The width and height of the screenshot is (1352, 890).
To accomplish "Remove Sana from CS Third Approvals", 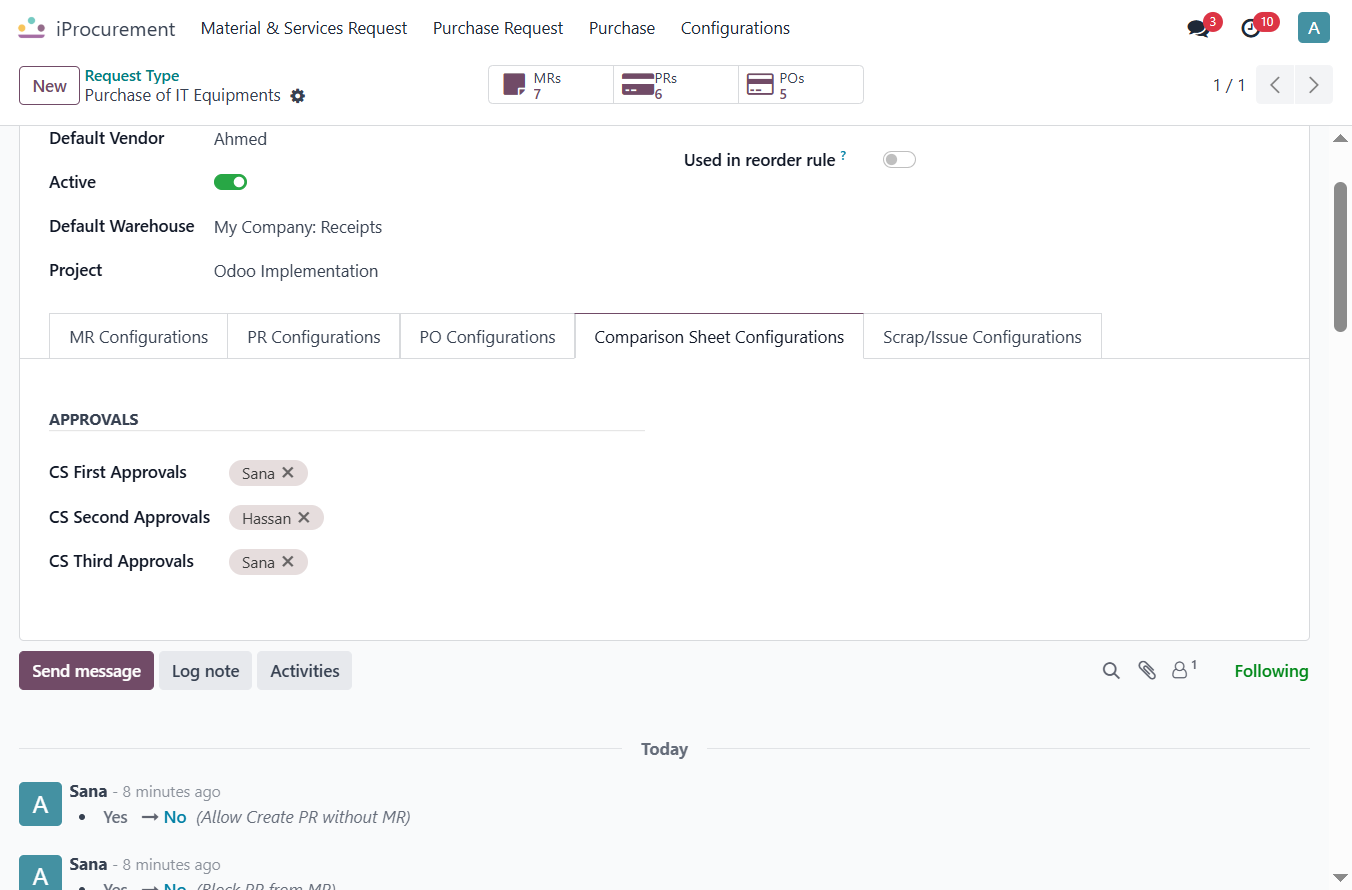I will (288, 562).
